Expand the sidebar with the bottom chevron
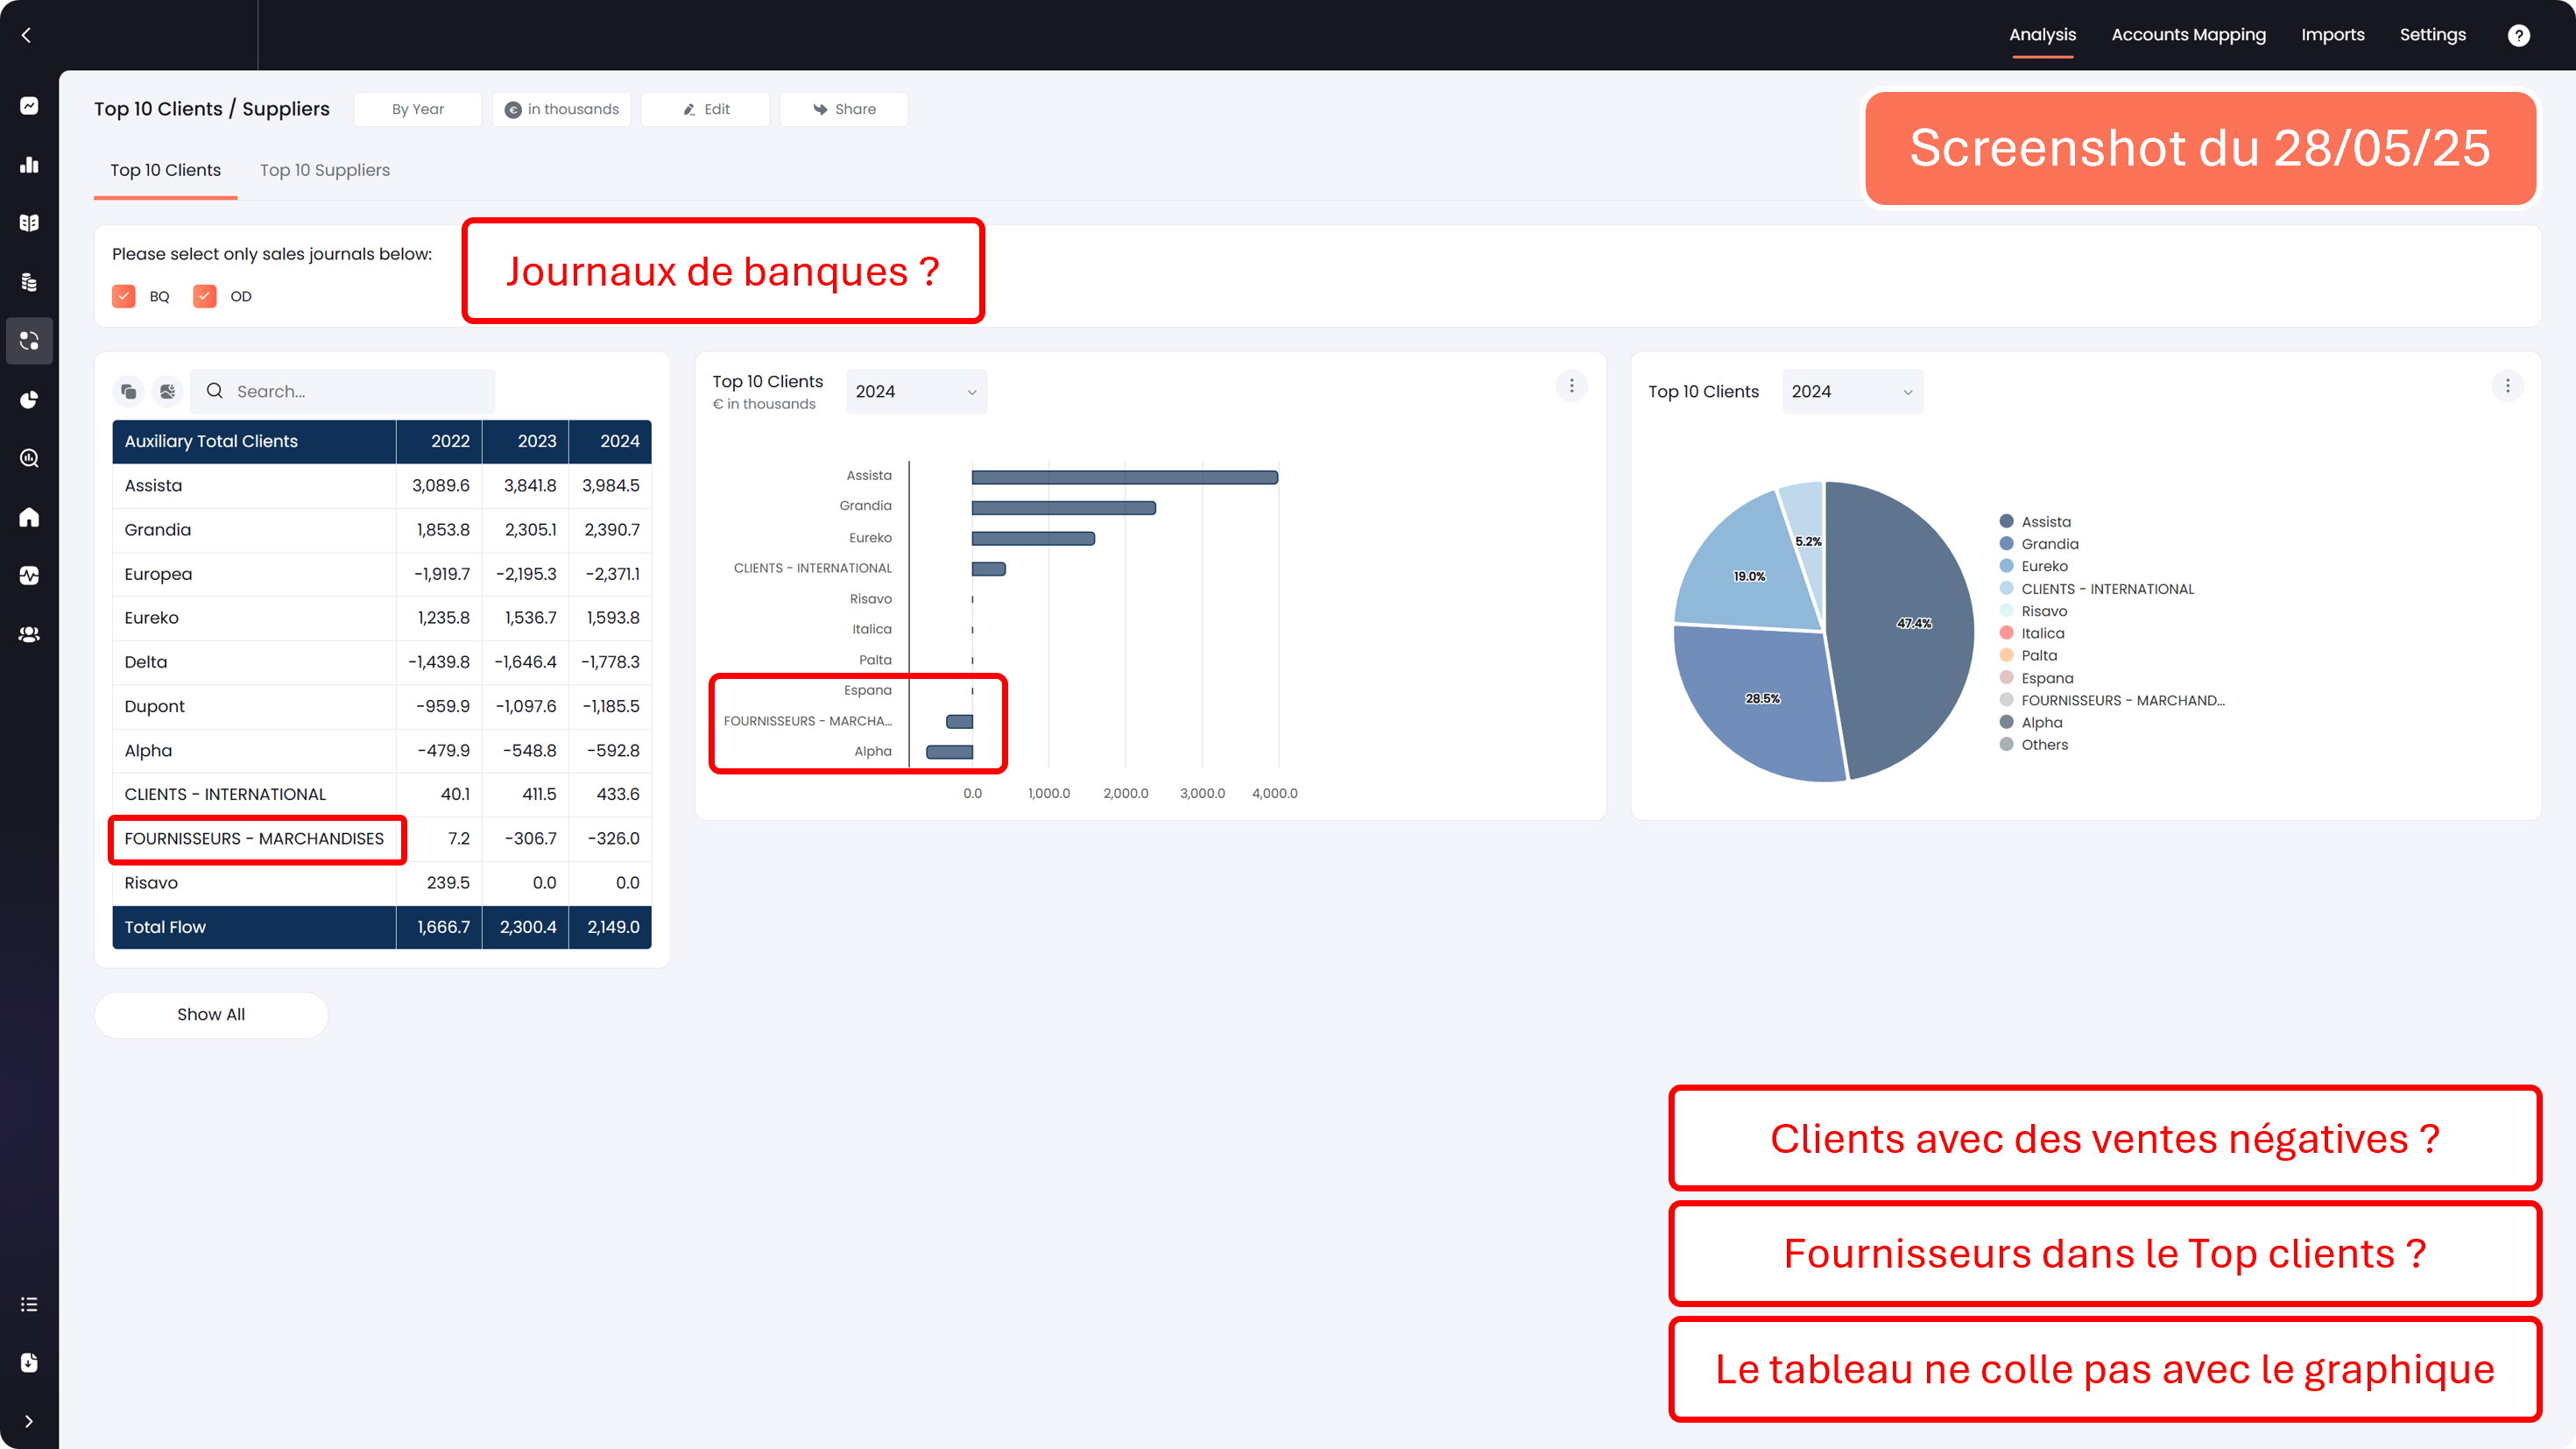This screenshot has height=1449, width=2576. pyautogui.click(x=29, y=1421)
